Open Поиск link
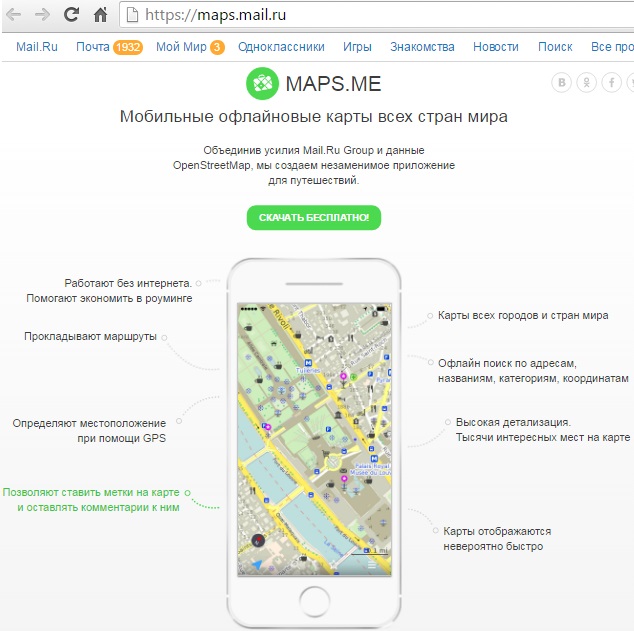This screenshot has height=631, width=634. [555, 47]
